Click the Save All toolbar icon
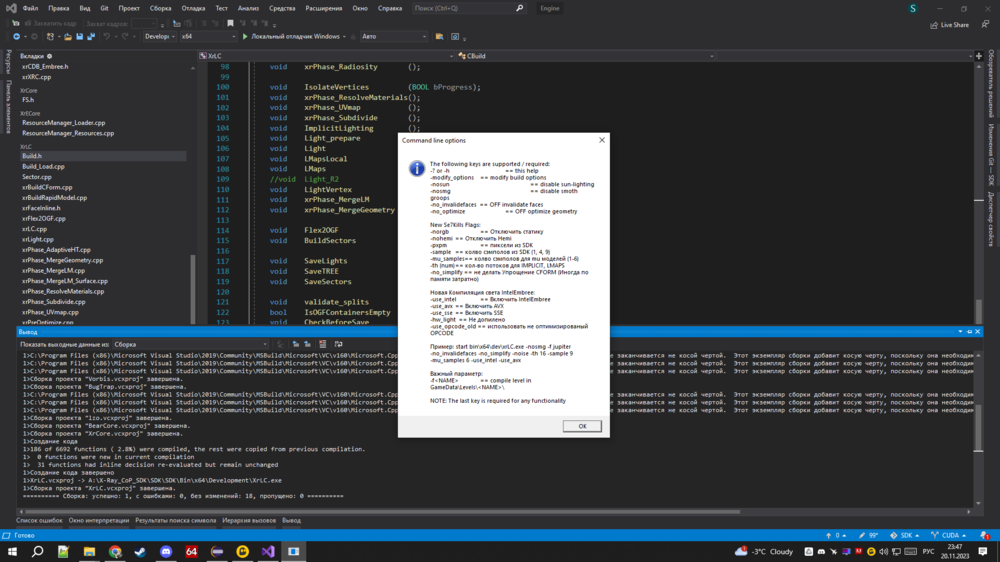1000x562 pixels. pos(91,37)
